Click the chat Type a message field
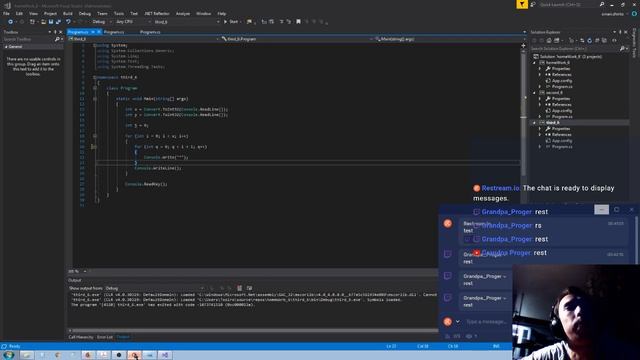The image size is (640, 360). point(486,322)
